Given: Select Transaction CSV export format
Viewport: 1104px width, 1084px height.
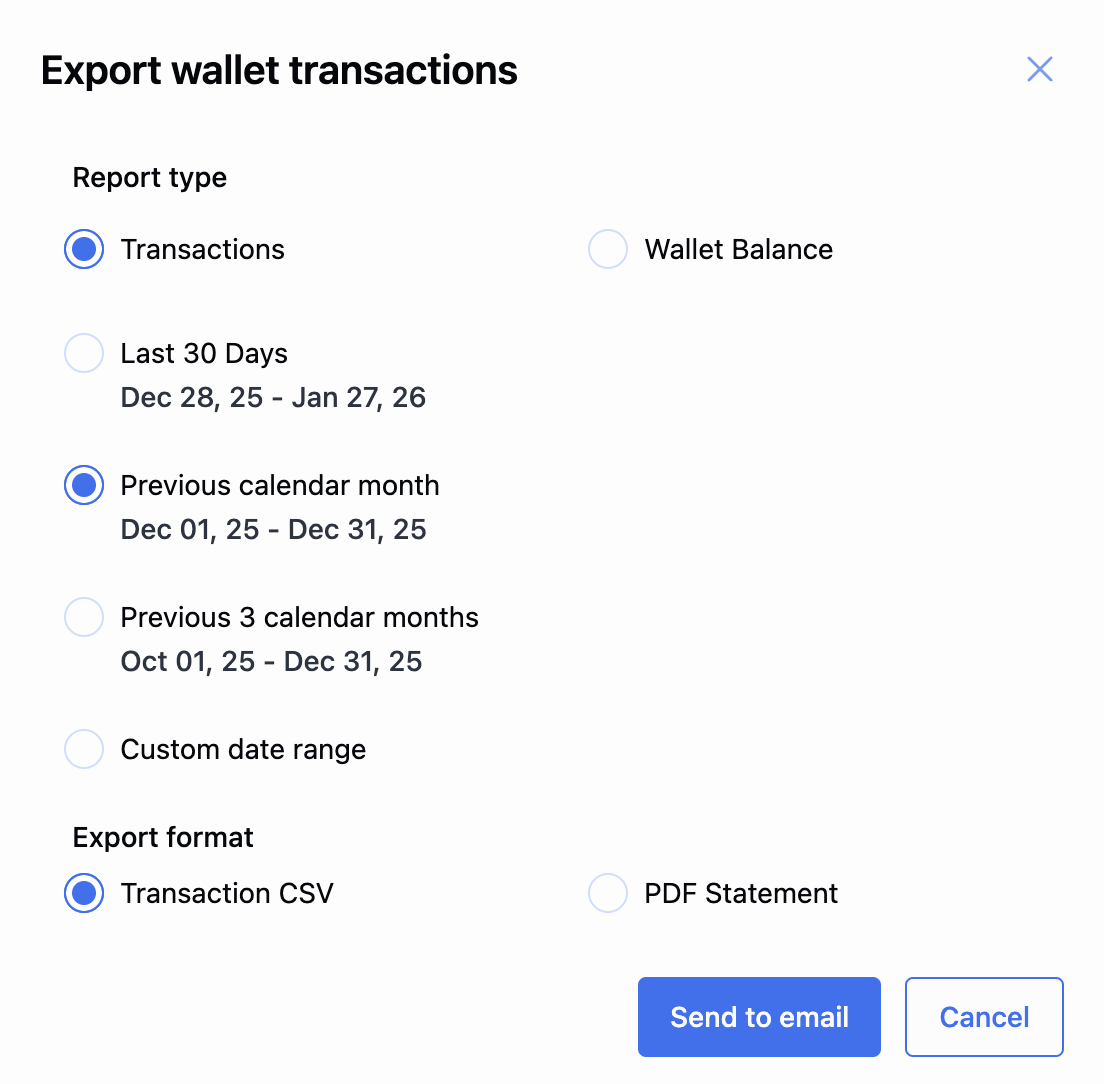Looking at the screenshot, I should pos(84,893).
